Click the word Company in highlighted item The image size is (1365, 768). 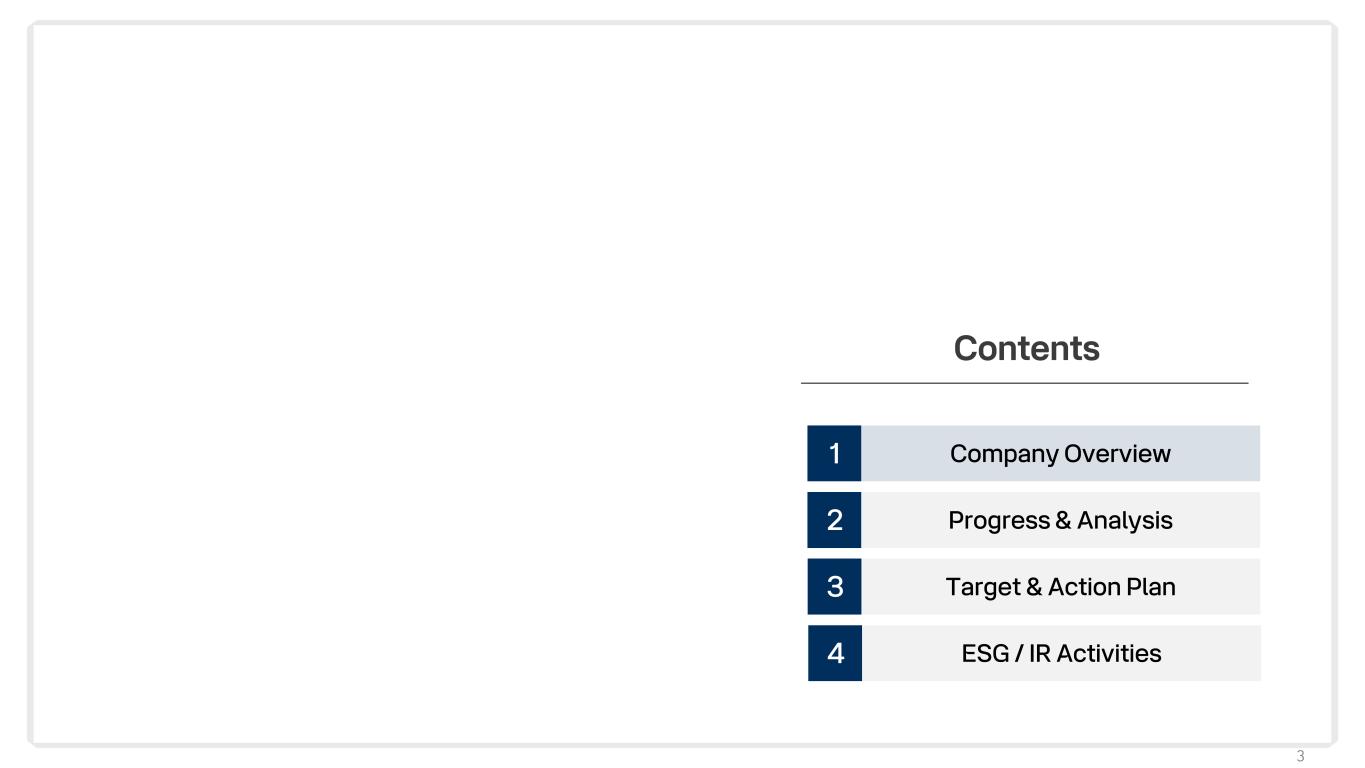(1004, 454)
